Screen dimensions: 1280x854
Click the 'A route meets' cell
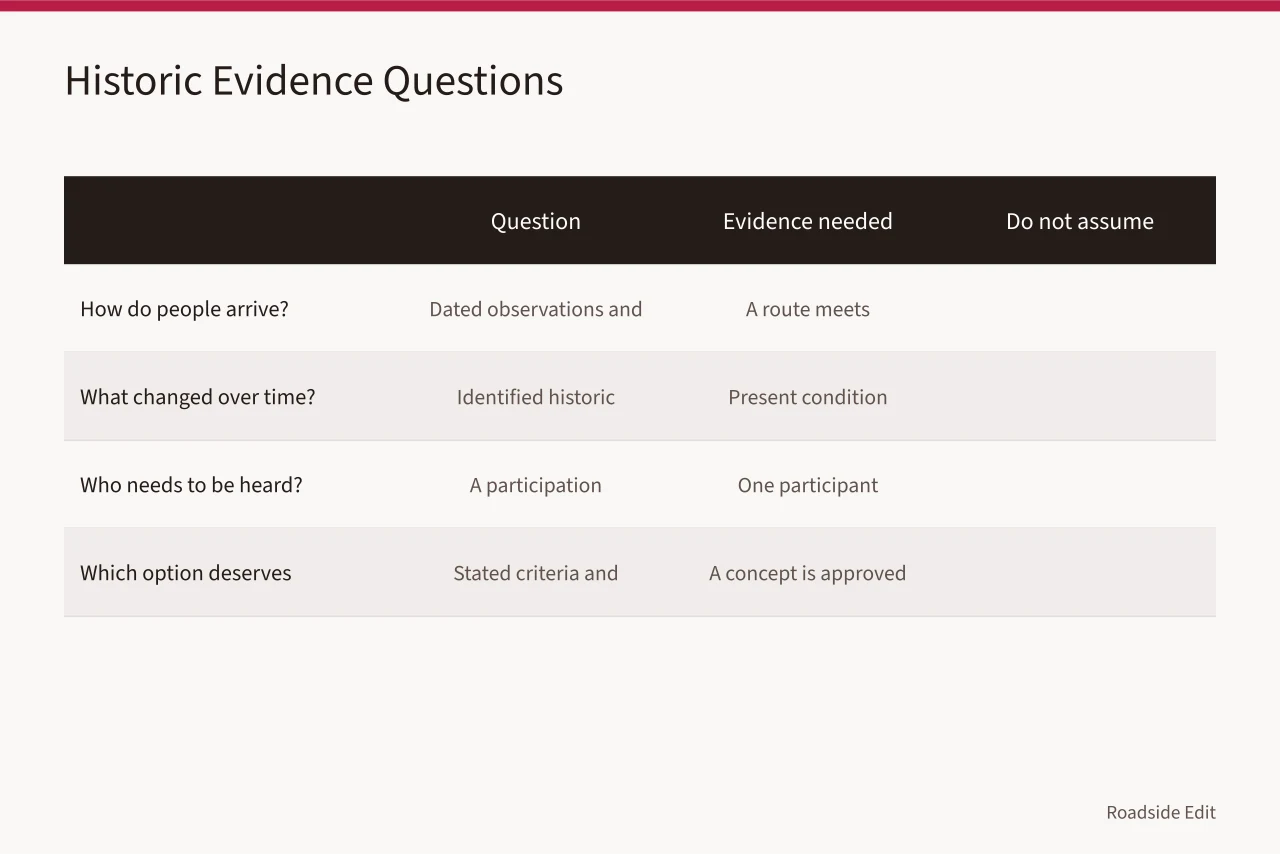point(808,309)
